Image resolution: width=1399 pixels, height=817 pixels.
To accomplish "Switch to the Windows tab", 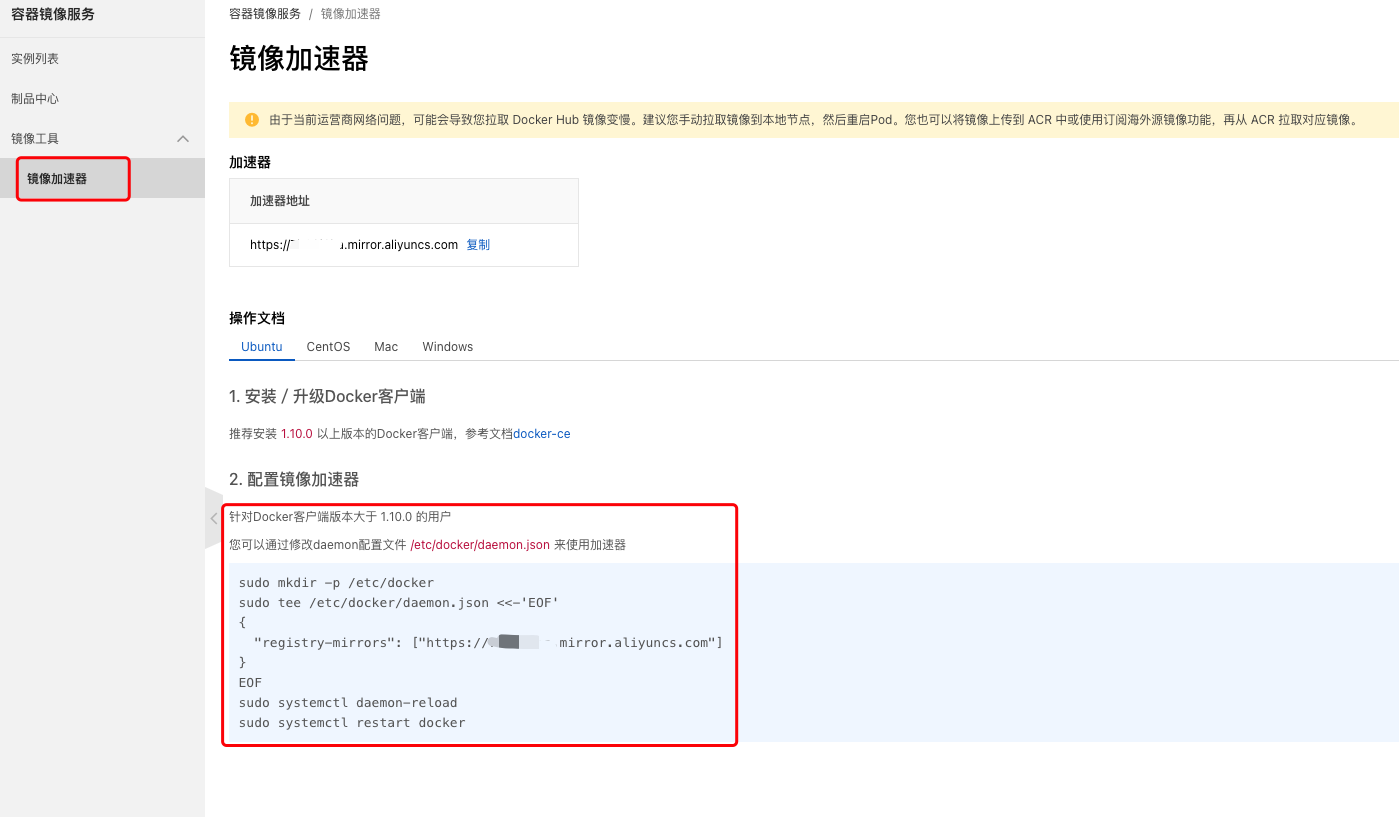I will click(447, 347).
